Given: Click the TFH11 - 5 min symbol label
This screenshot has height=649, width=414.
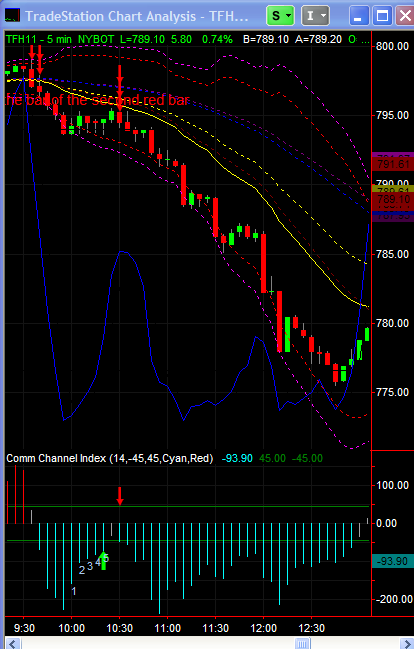Looking at the screenshot, I should pos(39,39).
